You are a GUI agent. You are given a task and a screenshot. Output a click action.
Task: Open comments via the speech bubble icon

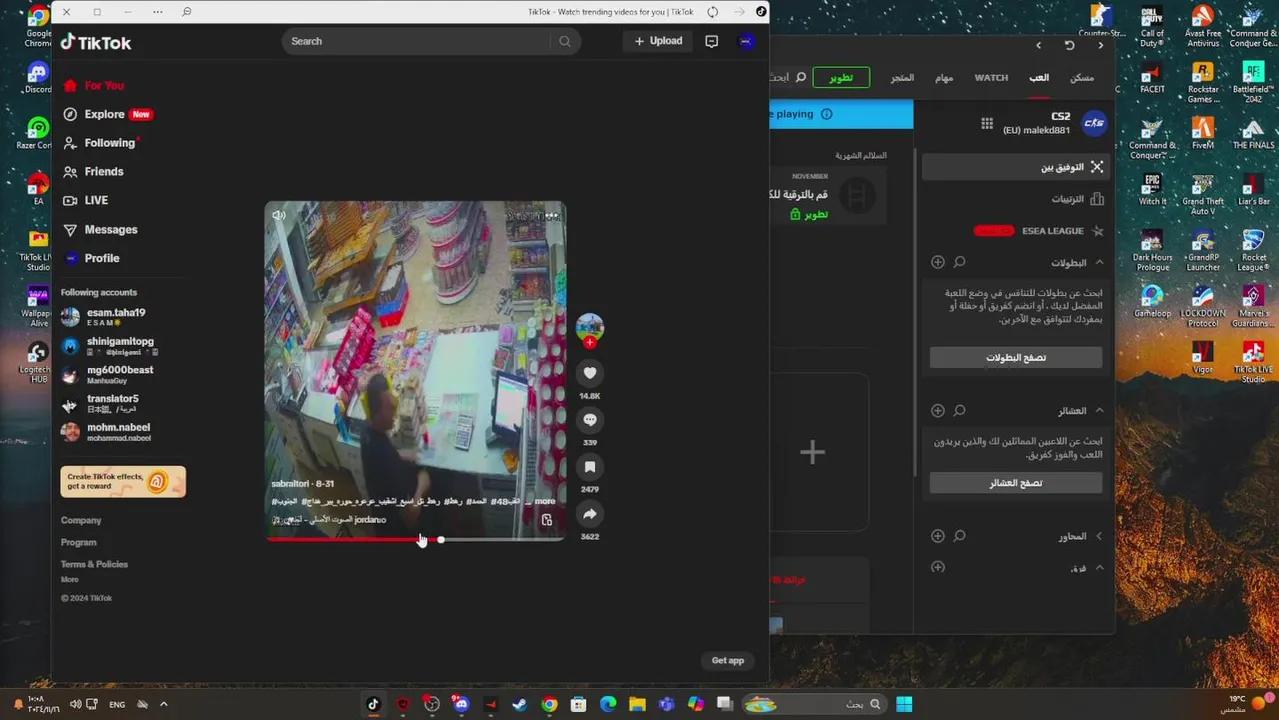pyautogui.click(x=589, y=419)
